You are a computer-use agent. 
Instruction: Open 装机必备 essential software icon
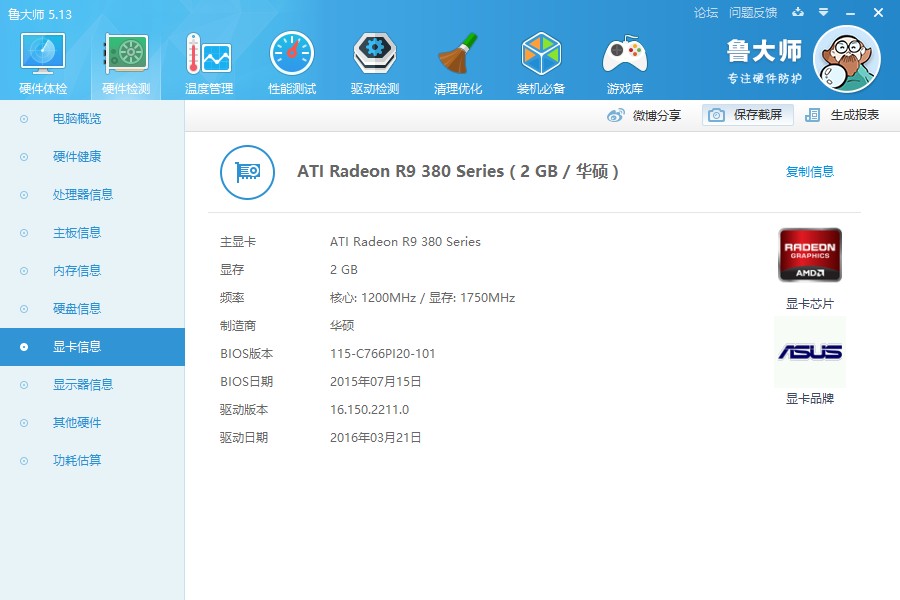click(541, 53)
